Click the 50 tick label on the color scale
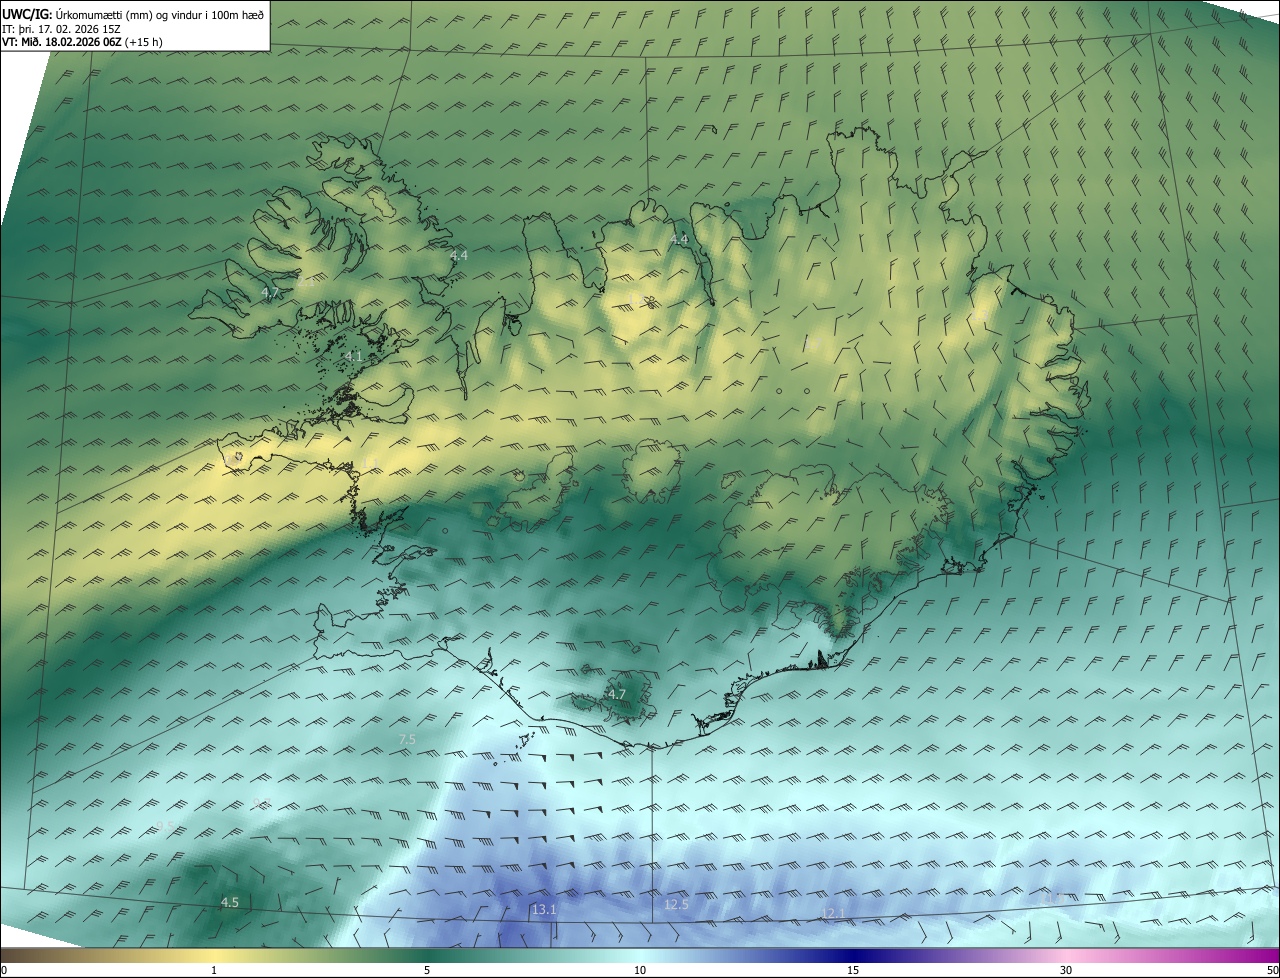 pos(1272,970)
